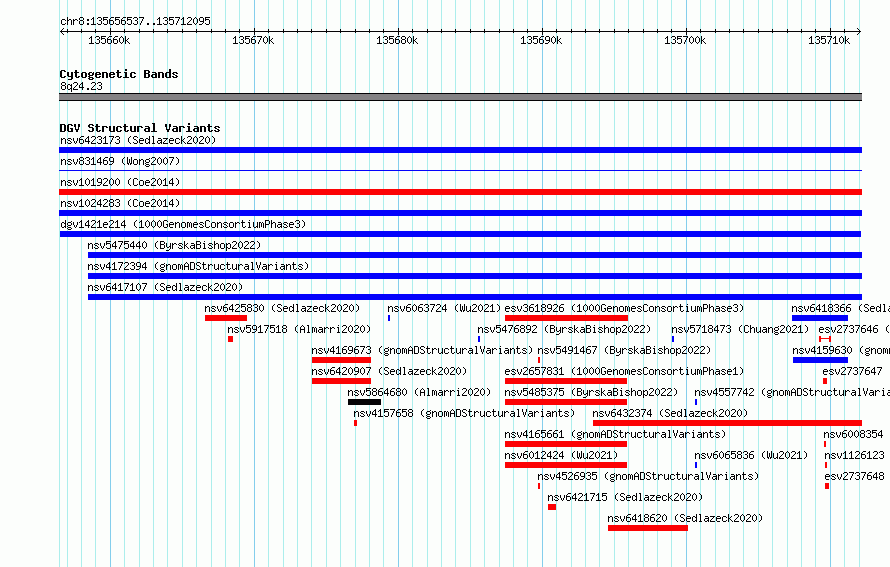Screen dimensions: 890x567
Task: Click the gray 8q24.23 cytogenetic band bar
Action: [460, 97]
